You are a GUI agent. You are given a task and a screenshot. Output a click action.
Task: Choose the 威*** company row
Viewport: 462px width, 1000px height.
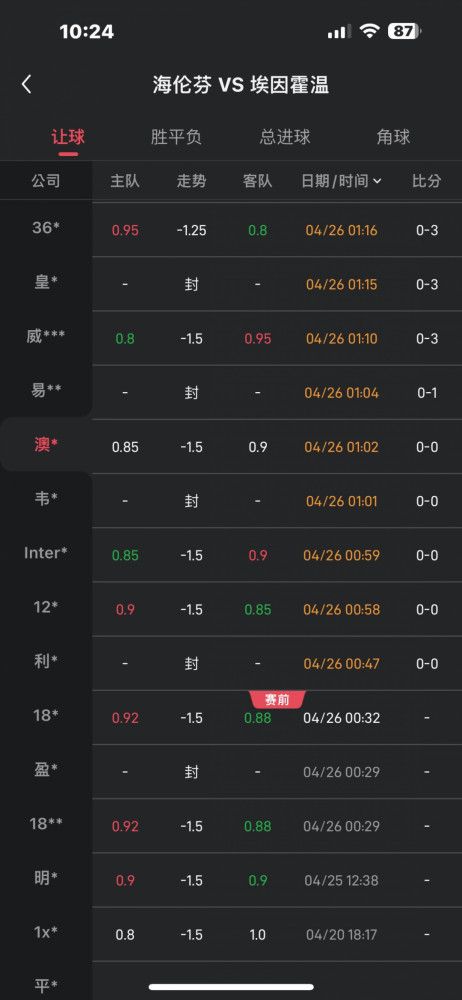[x=46, y=336]
